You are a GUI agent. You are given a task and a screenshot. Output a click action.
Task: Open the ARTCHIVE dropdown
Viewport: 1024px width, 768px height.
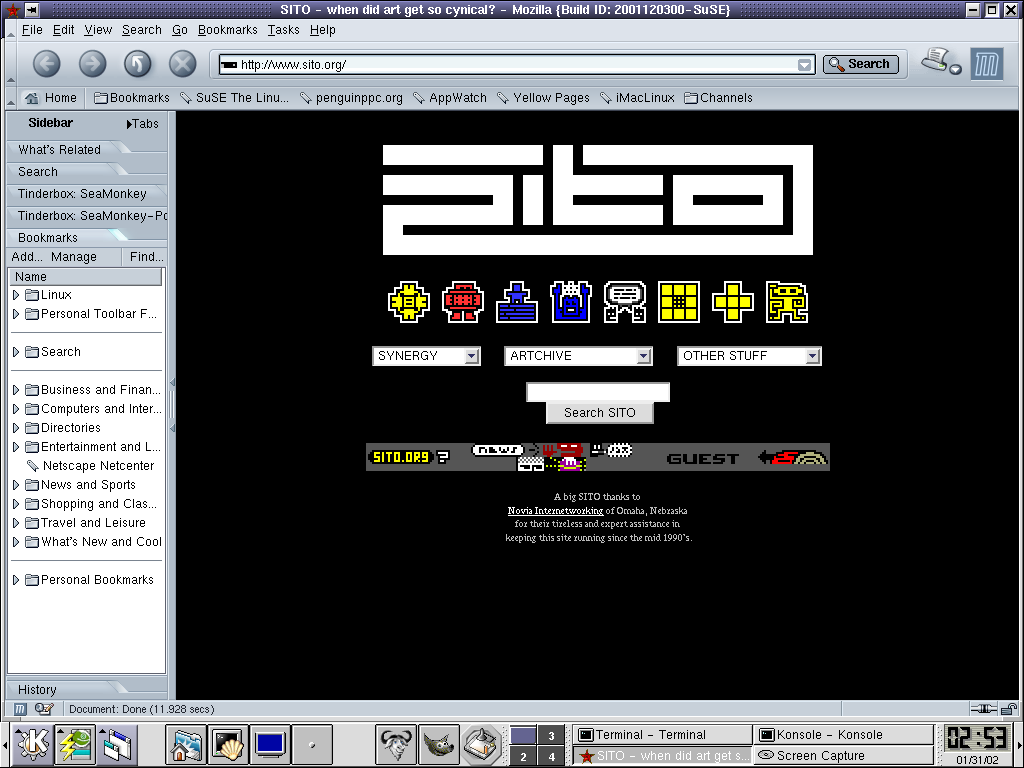click(578, 356)
